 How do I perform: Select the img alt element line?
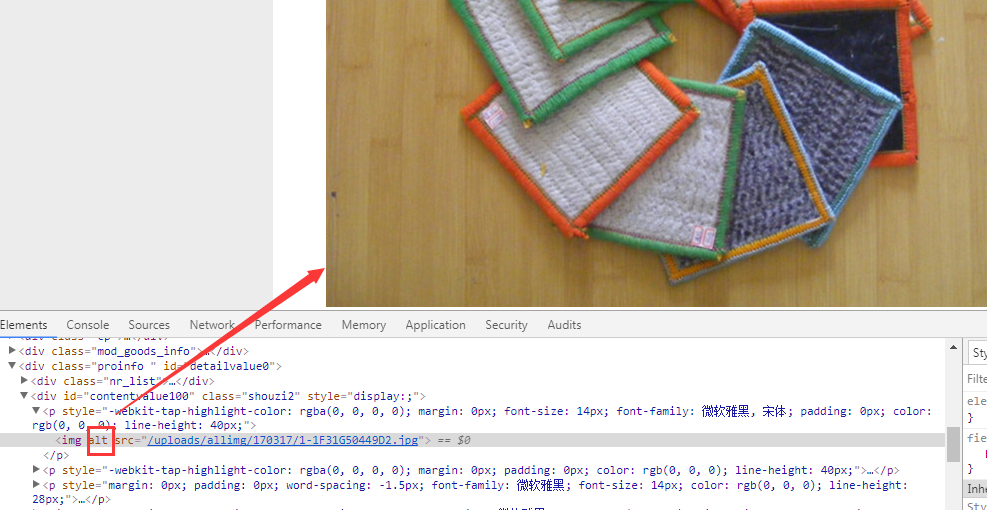(472, 440)
